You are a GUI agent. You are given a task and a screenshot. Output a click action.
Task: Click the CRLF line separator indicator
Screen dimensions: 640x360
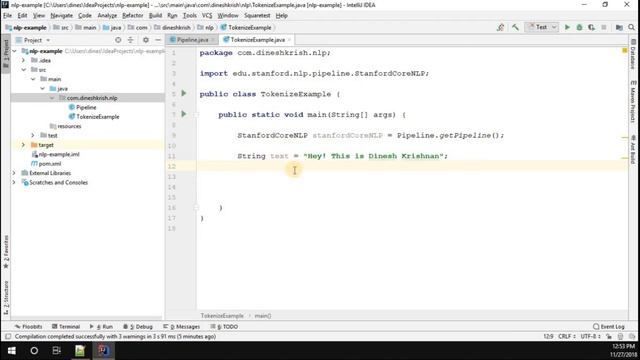[567, 337]
